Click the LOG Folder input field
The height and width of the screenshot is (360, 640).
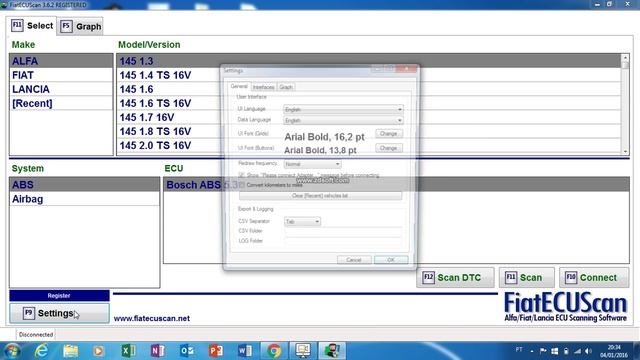coord(343,241)
